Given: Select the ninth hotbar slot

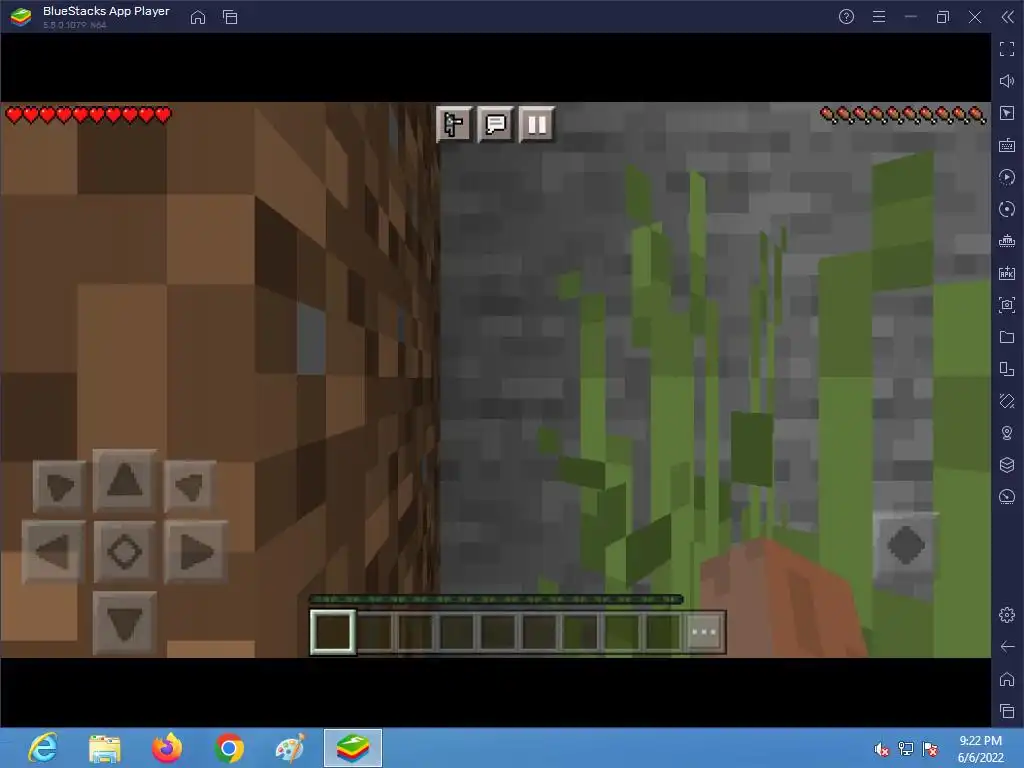Looking at the screenshot, I should pos(663,632).
